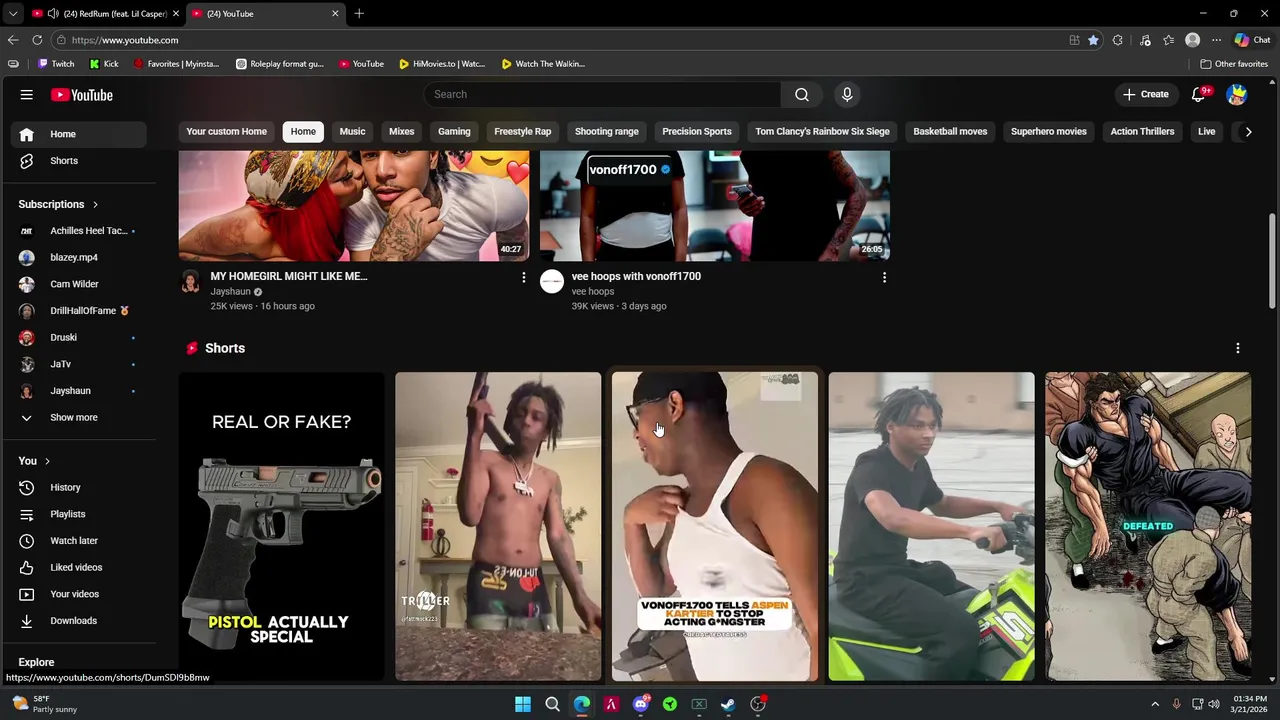The image size is (1280, 720).
Task: Open Watch later list
Action: pyautogui.click(x=77, y=541)
